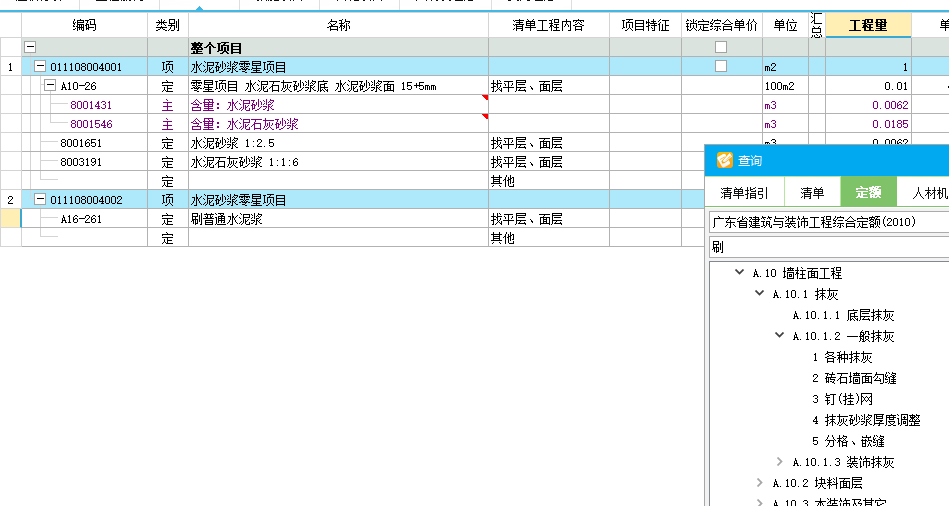Click name cell 水泥石灰砂浆 1:1:6
Image resolution: width=949 pixels, height=506 pixels.
click(x=338, y=162)
